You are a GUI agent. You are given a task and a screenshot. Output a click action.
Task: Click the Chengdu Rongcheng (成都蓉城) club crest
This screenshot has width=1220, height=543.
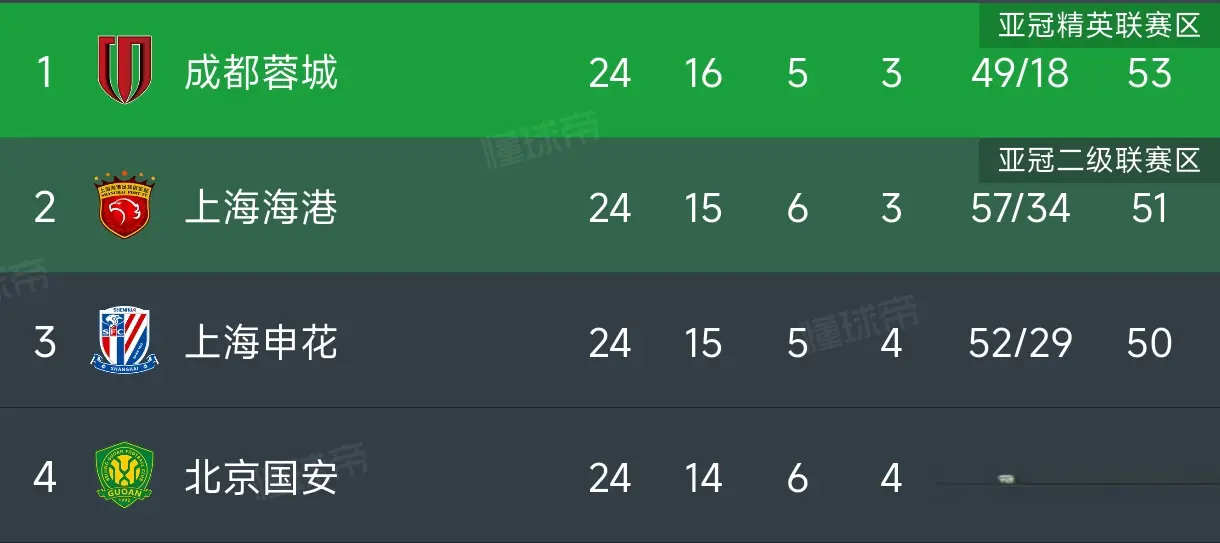125,69
